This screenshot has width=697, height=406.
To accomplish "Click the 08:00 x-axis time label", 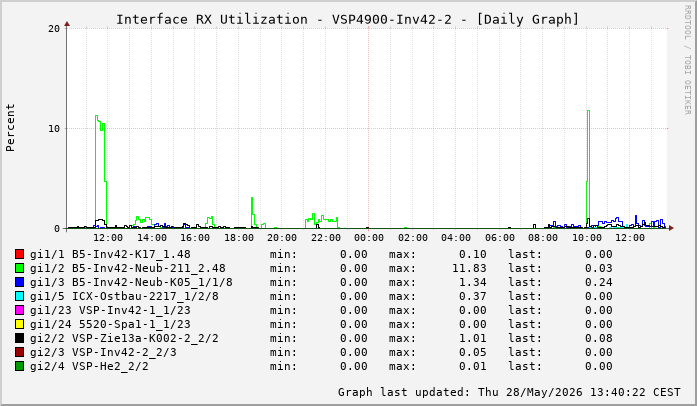I will 543,238.
